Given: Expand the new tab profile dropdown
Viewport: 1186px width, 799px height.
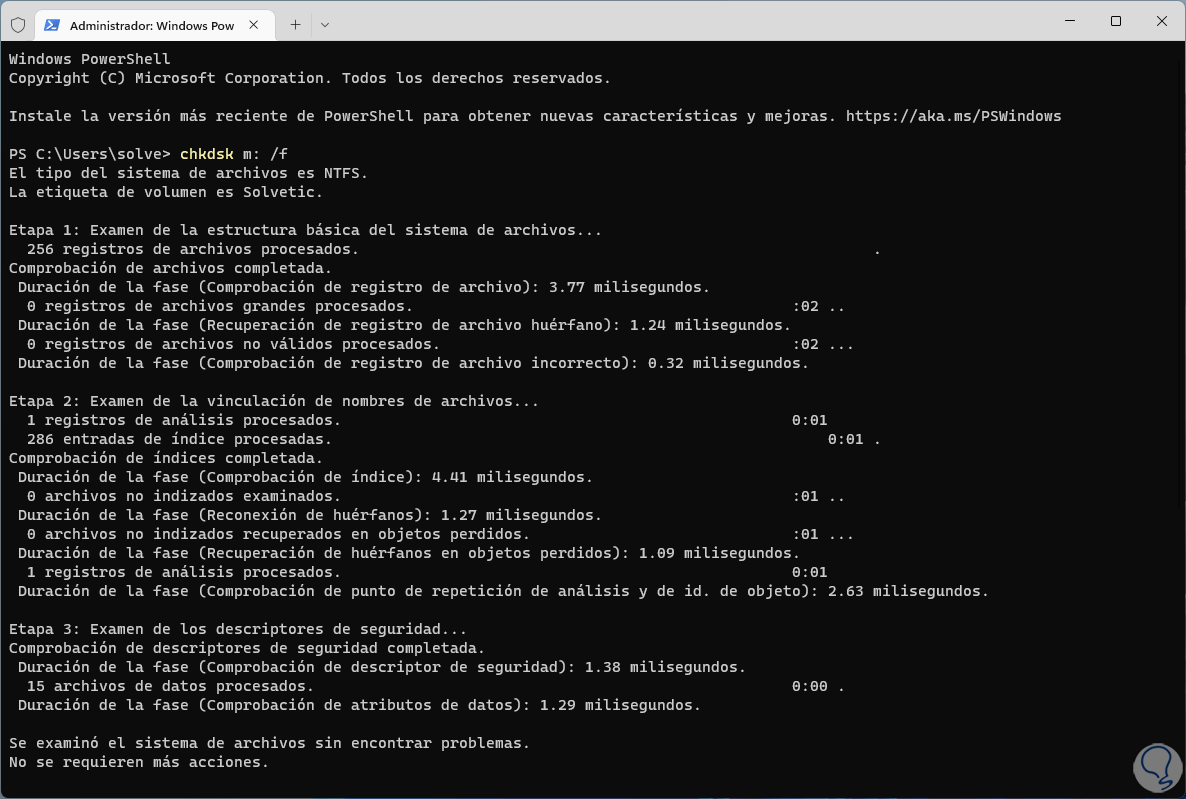Looking at the screenshot, I should [324, 25].
